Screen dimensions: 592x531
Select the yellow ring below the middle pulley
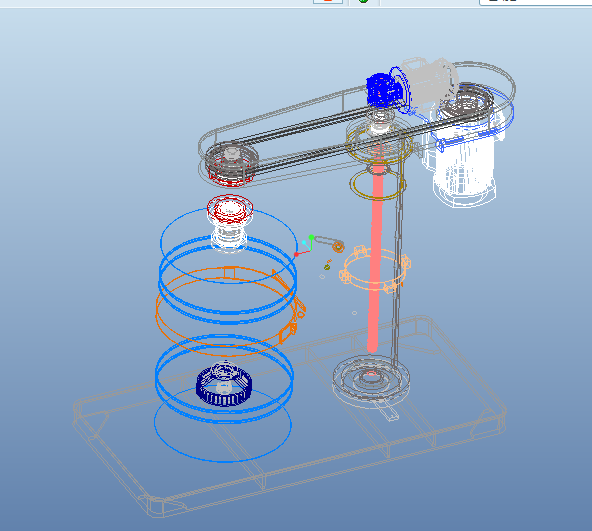[378, 185]
